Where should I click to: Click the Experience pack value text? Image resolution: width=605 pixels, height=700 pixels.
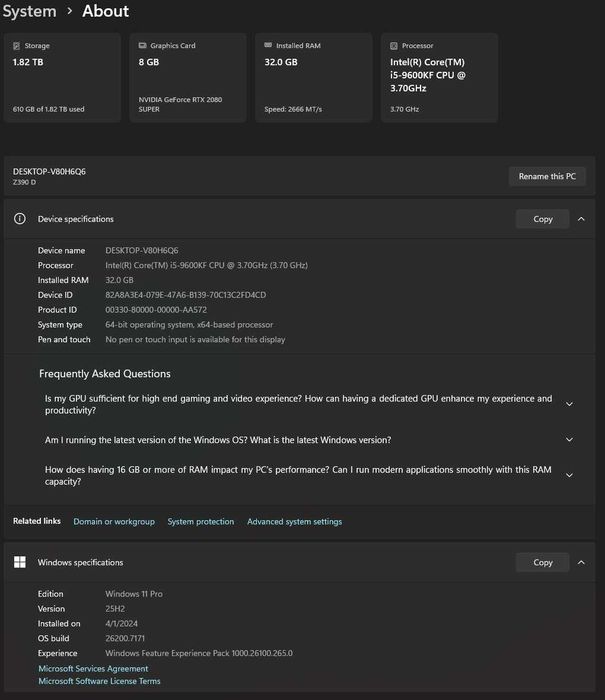tap(199, 653)
